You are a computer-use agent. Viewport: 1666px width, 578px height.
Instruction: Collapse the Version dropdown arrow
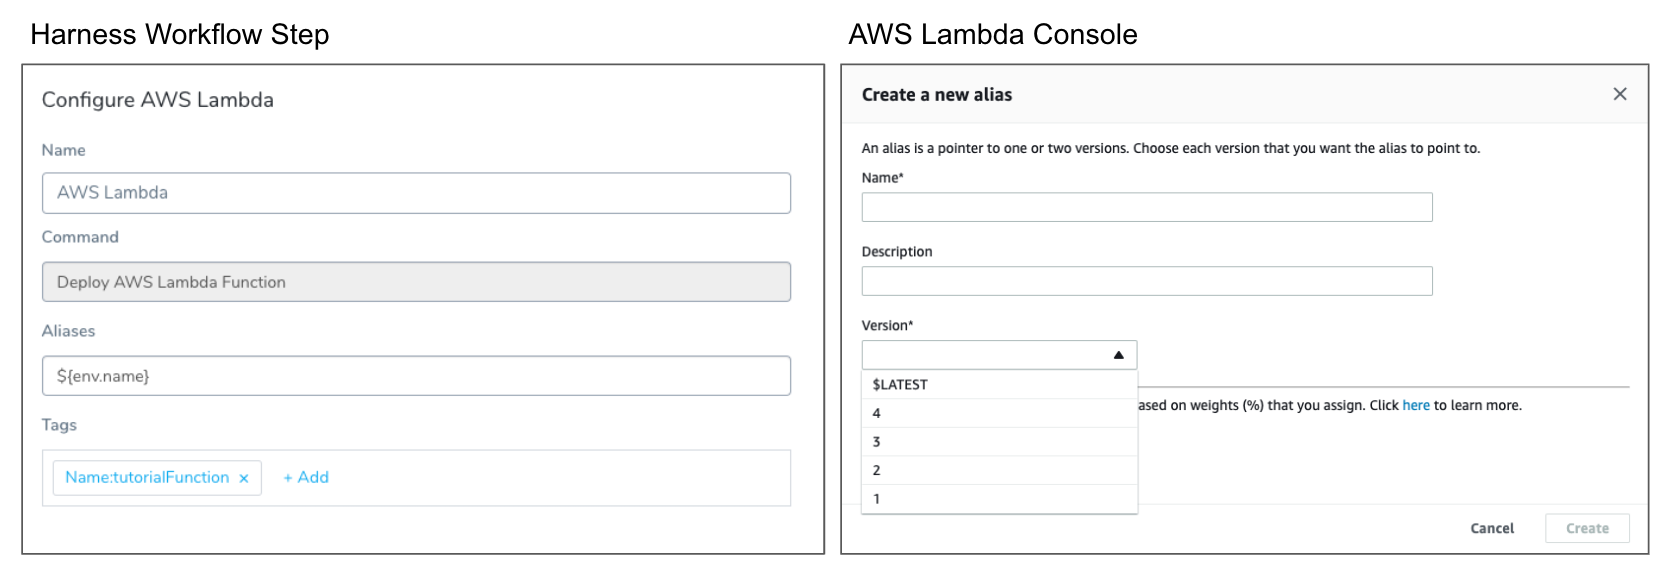[x=1118, y=355]
